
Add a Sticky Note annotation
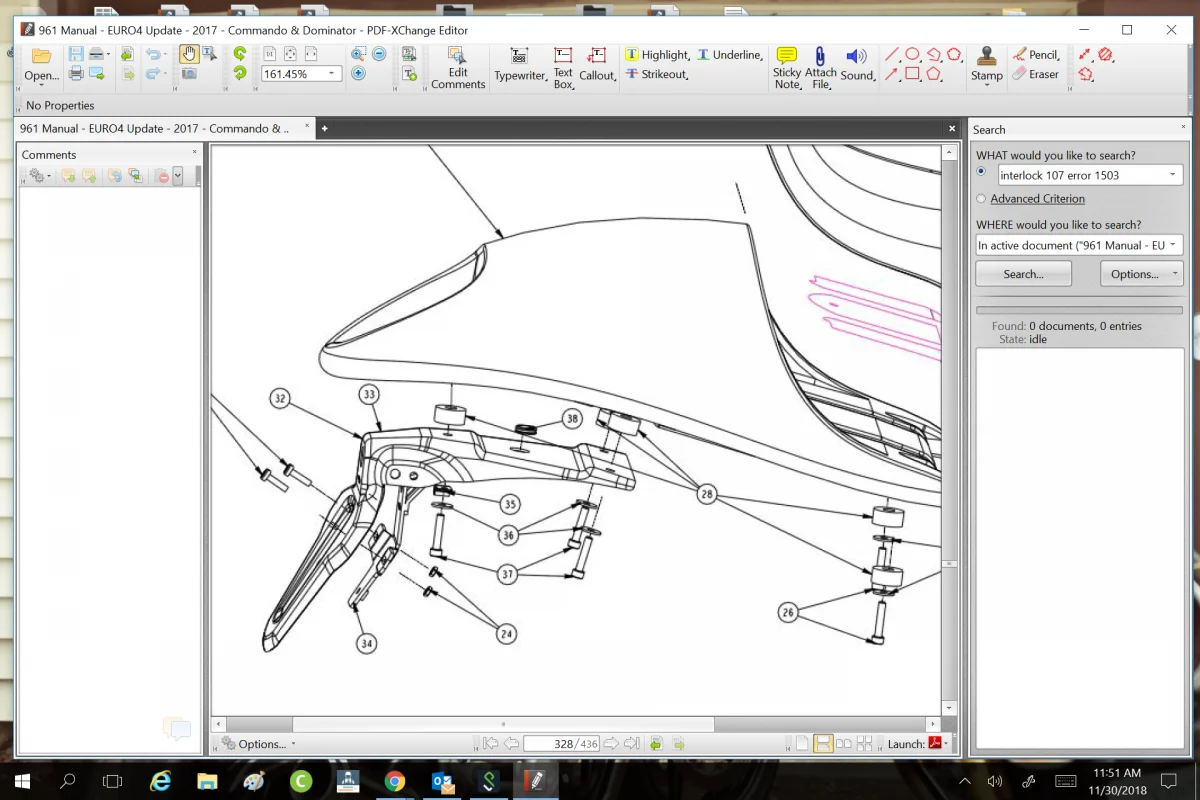click(x=787, y=57)
